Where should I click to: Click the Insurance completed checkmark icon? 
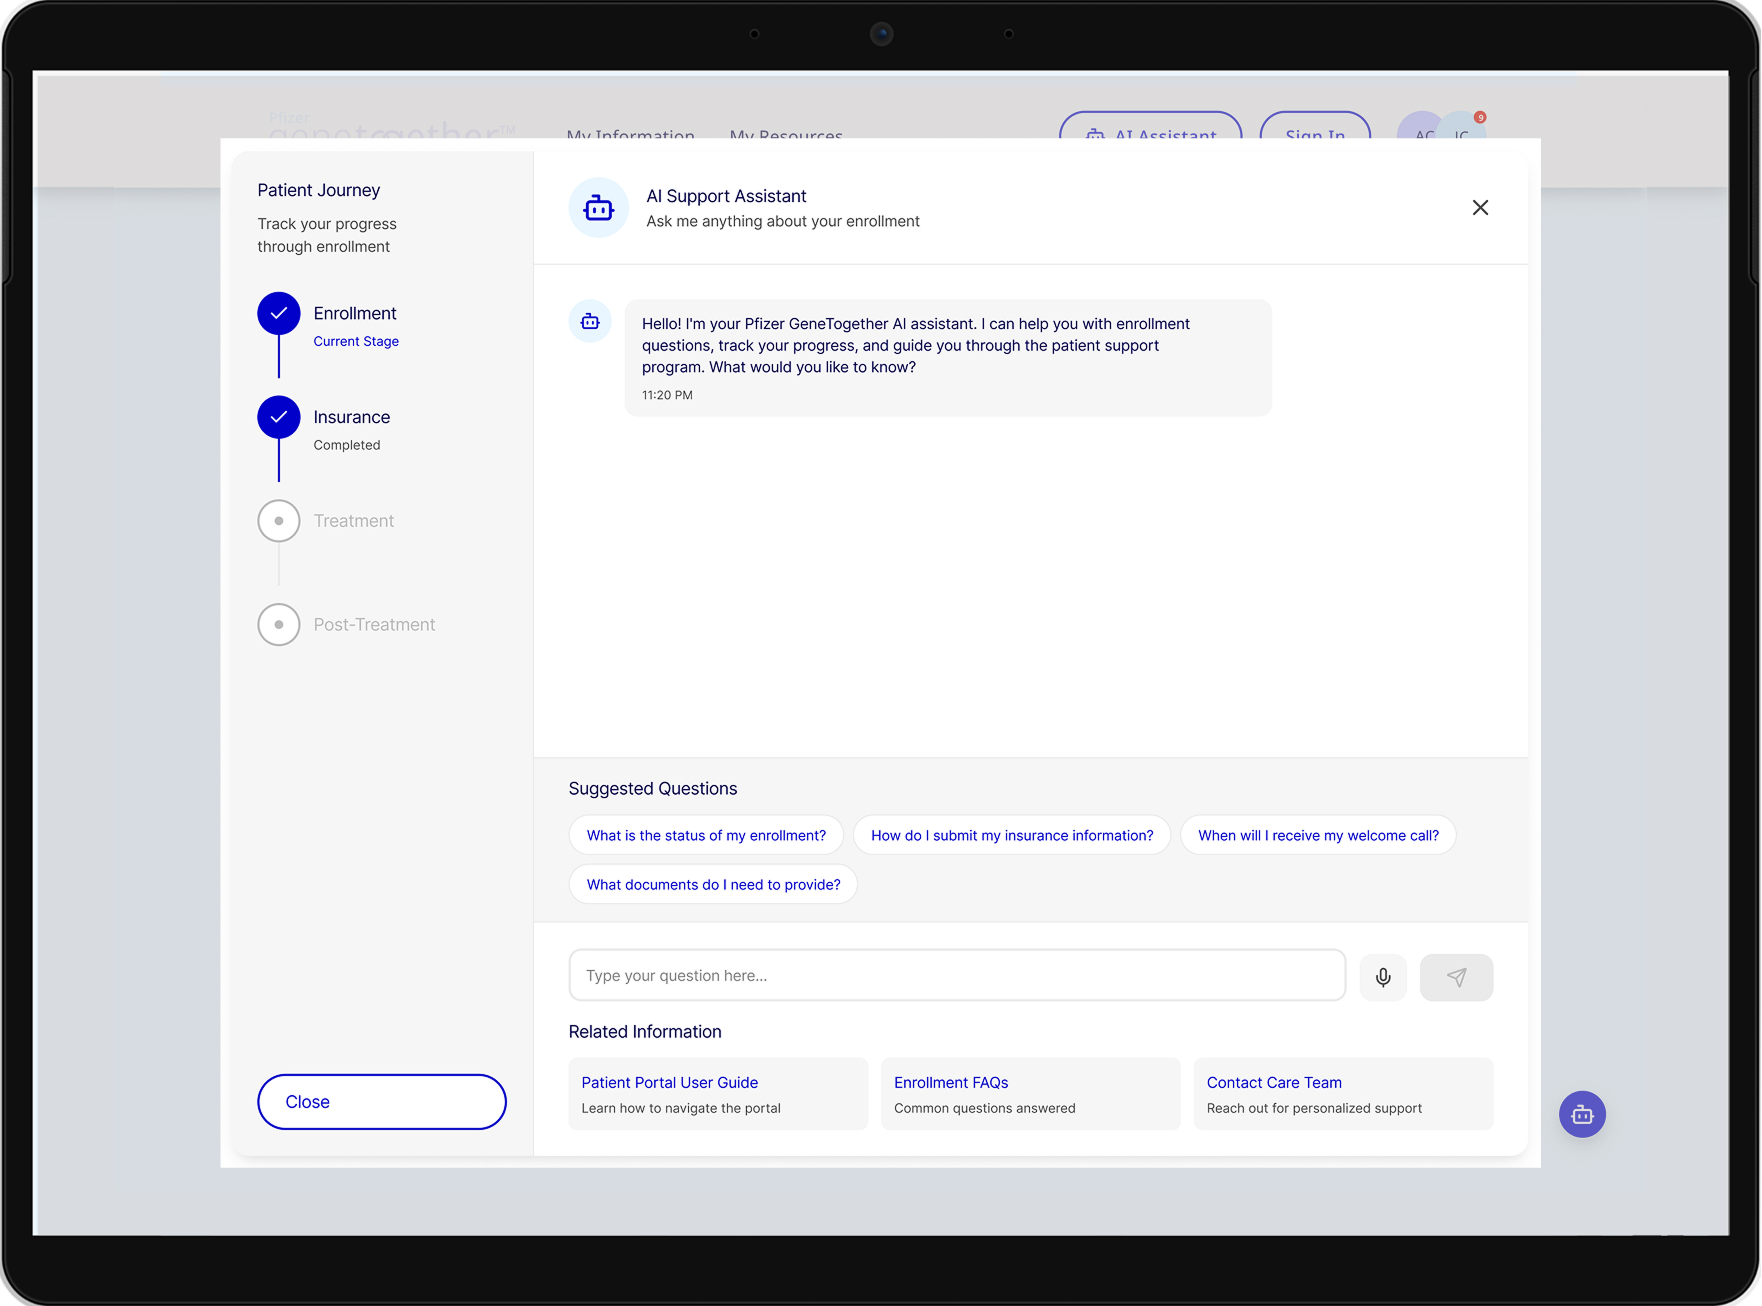[279, 417]
